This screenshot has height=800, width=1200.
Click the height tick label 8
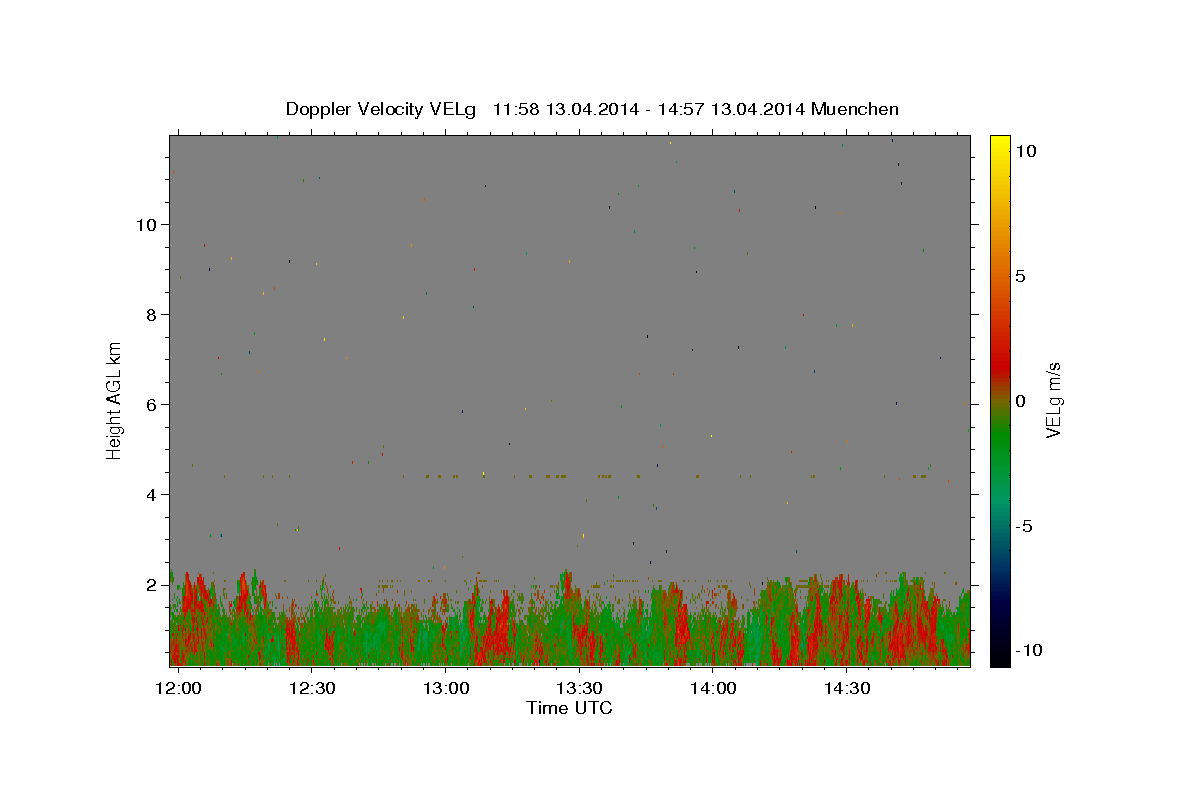[152, 315]
